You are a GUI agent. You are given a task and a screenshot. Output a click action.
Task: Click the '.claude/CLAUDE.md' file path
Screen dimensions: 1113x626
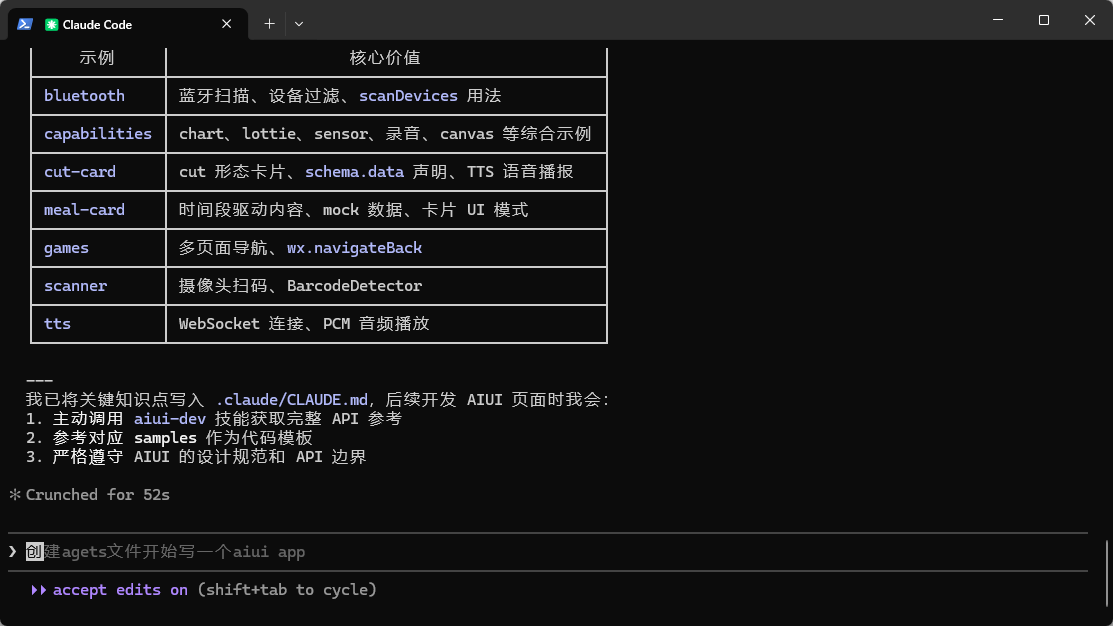click(292, 400)
